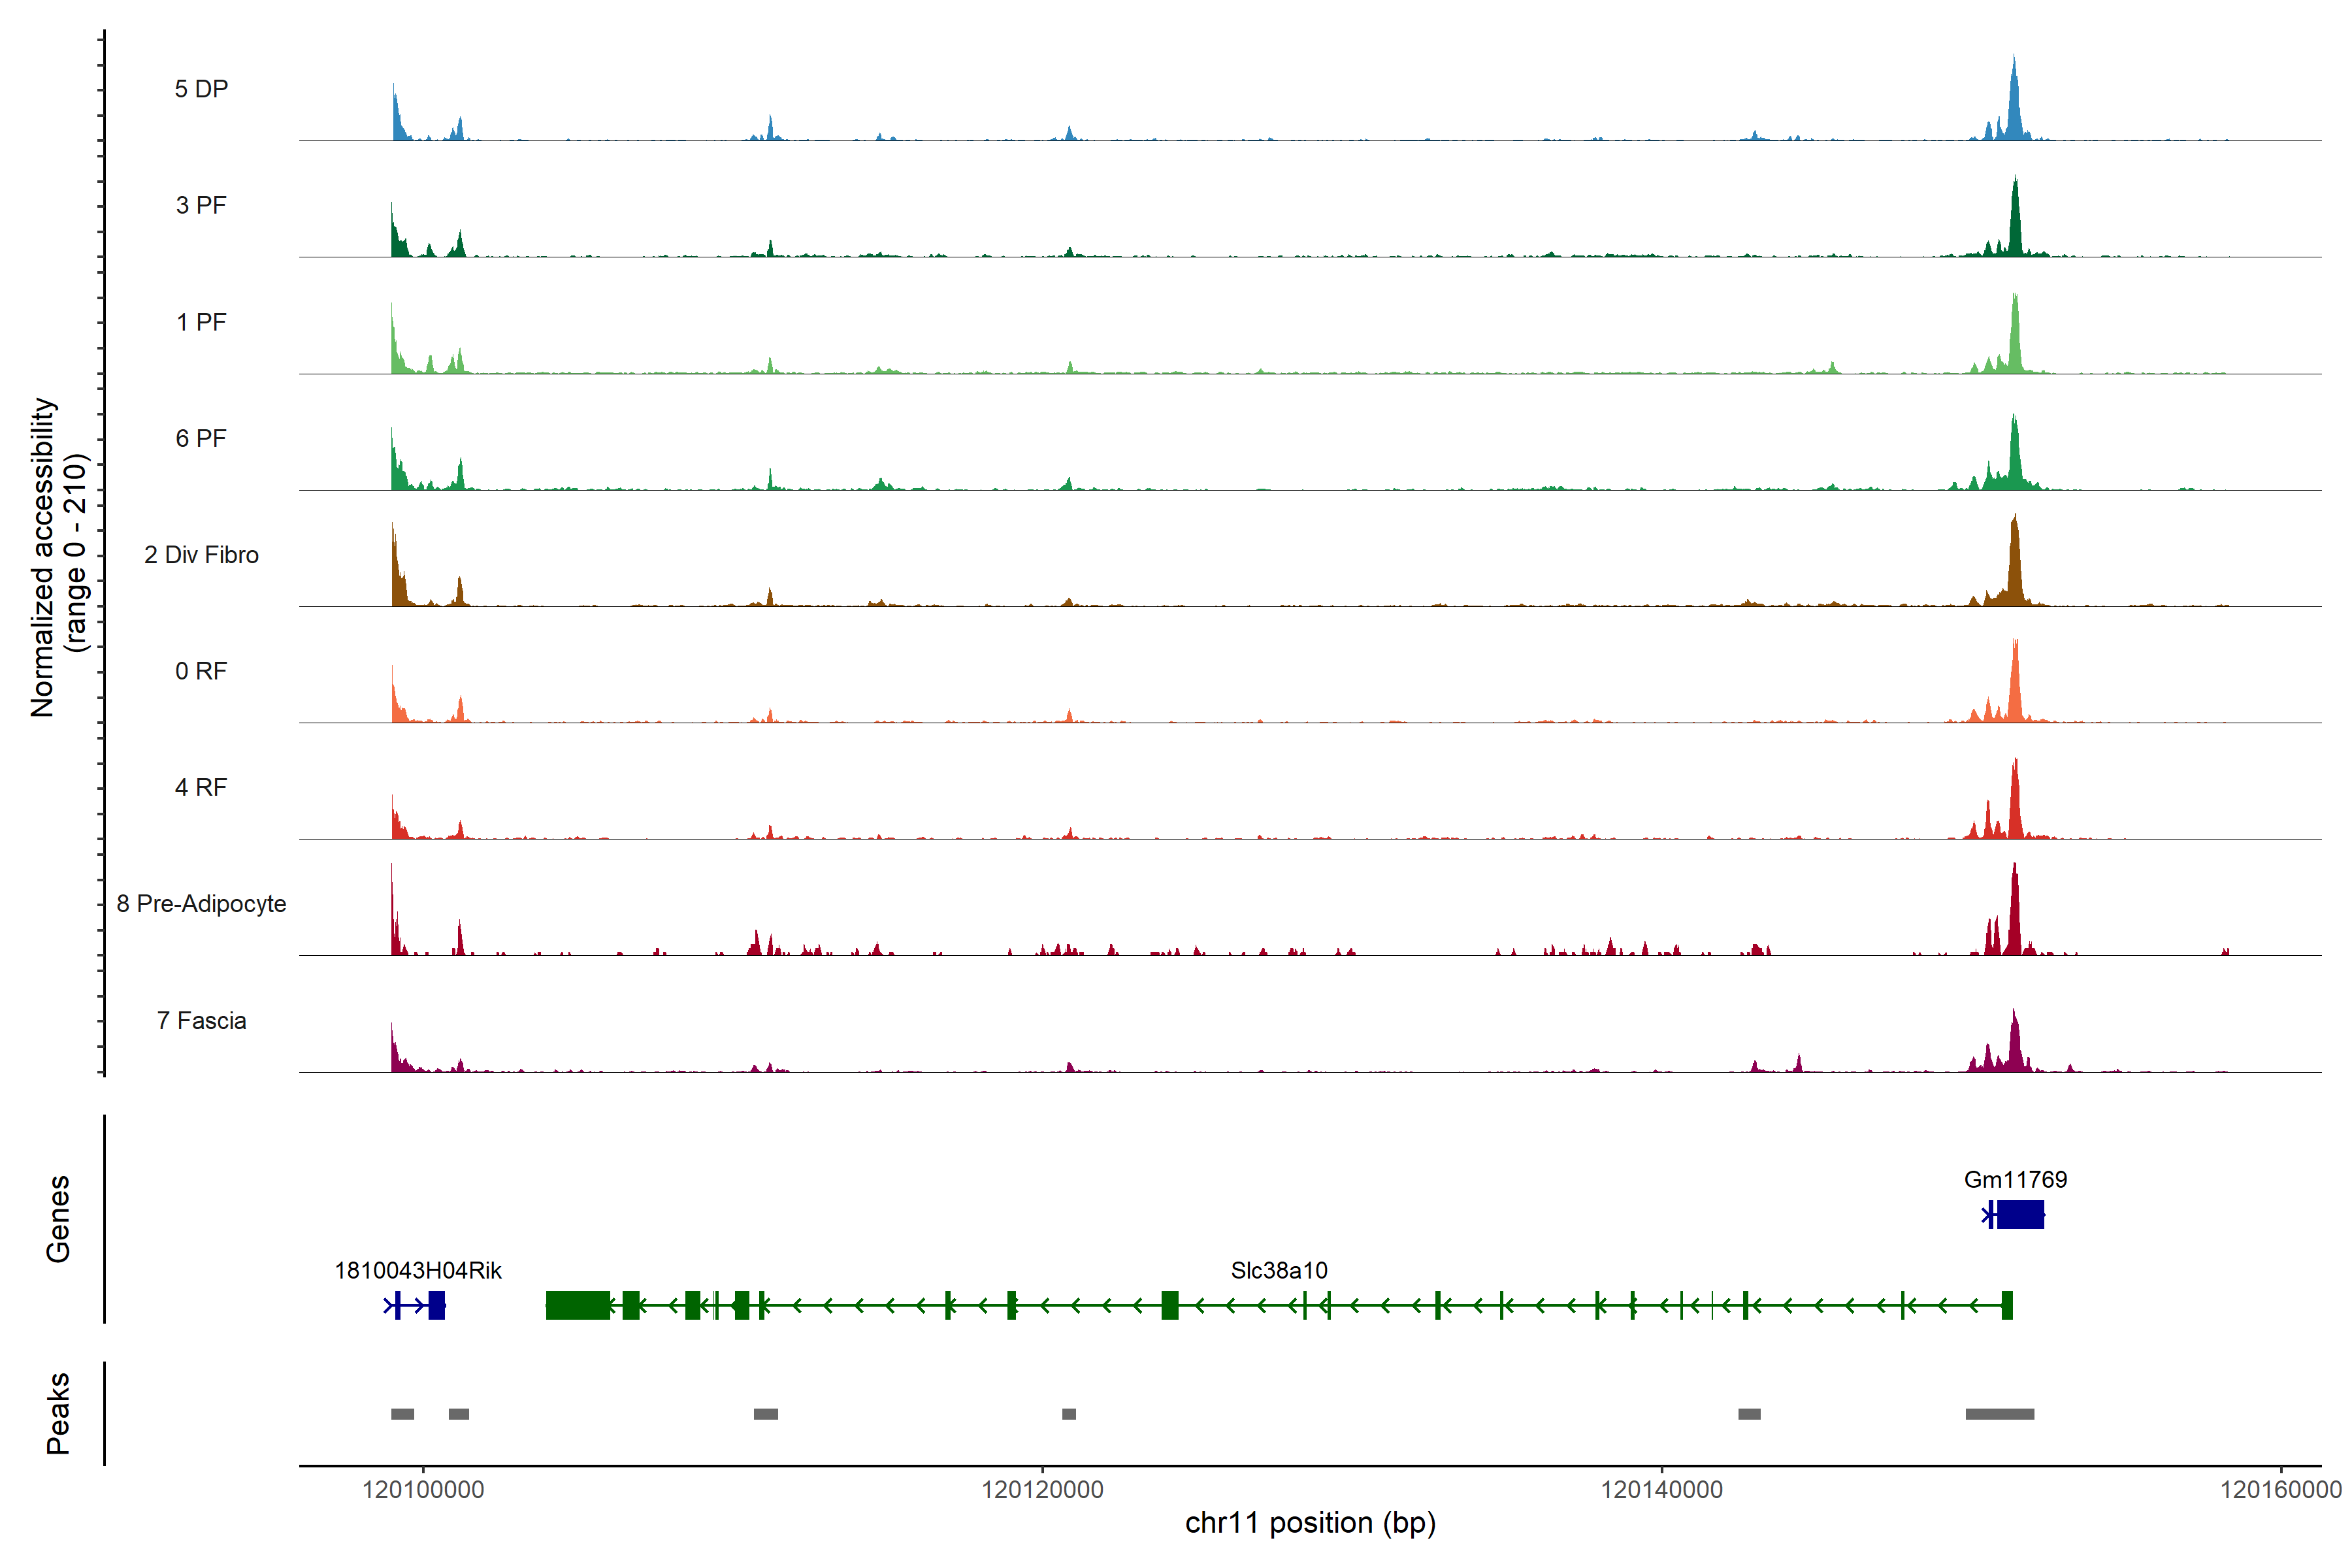Click the 120100000 axis tick label
The height and width of the screenshot is (1568, 2352).
coord(423,1489)
